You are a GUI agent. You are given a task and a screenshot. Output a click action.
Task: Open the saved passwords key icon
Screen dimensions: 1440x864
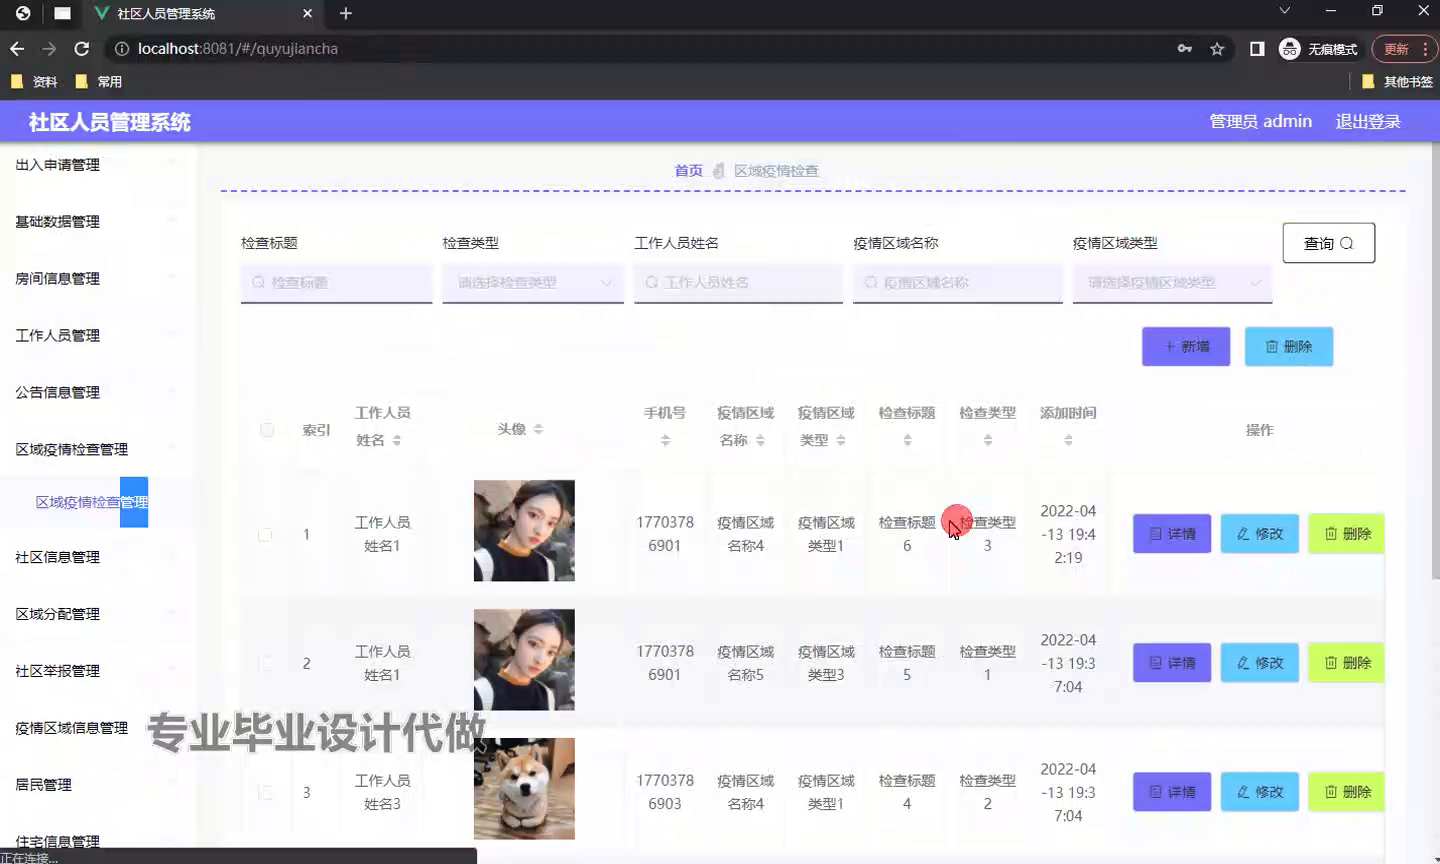(x=1185, y=48)
